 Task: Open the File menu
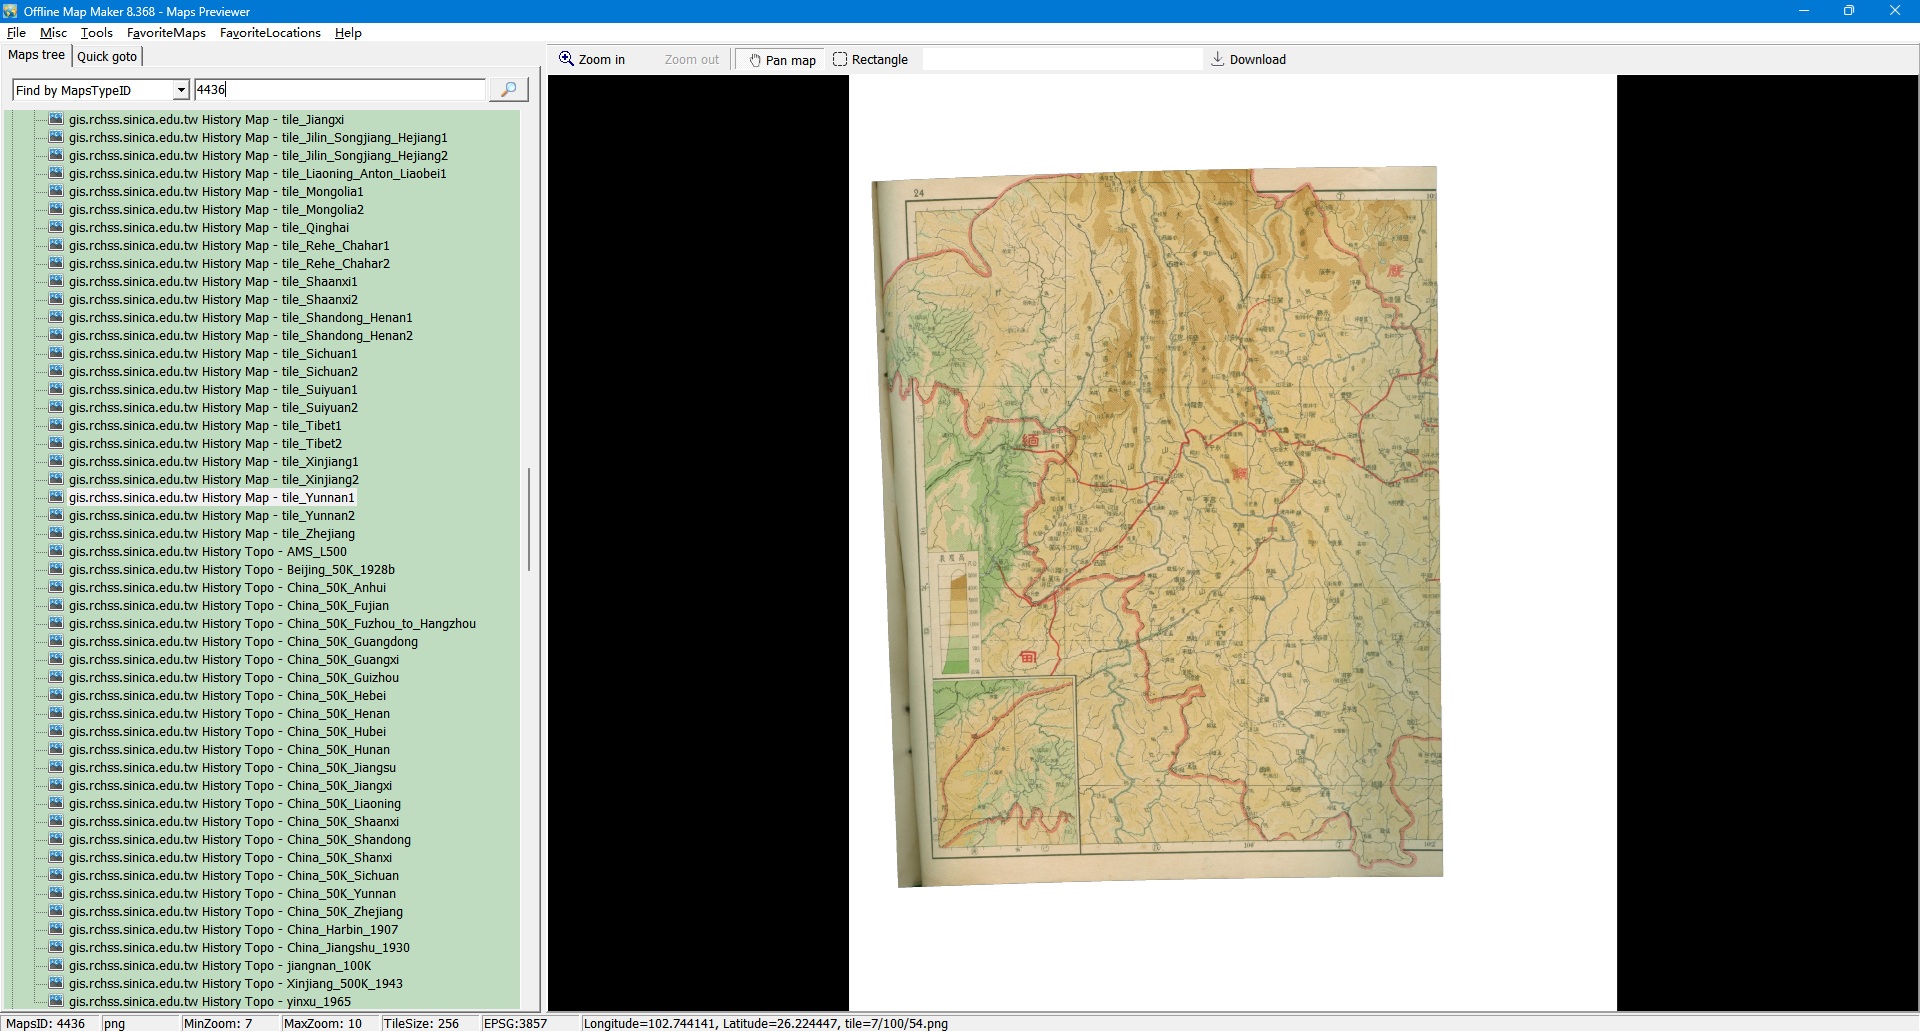point(16,33)
